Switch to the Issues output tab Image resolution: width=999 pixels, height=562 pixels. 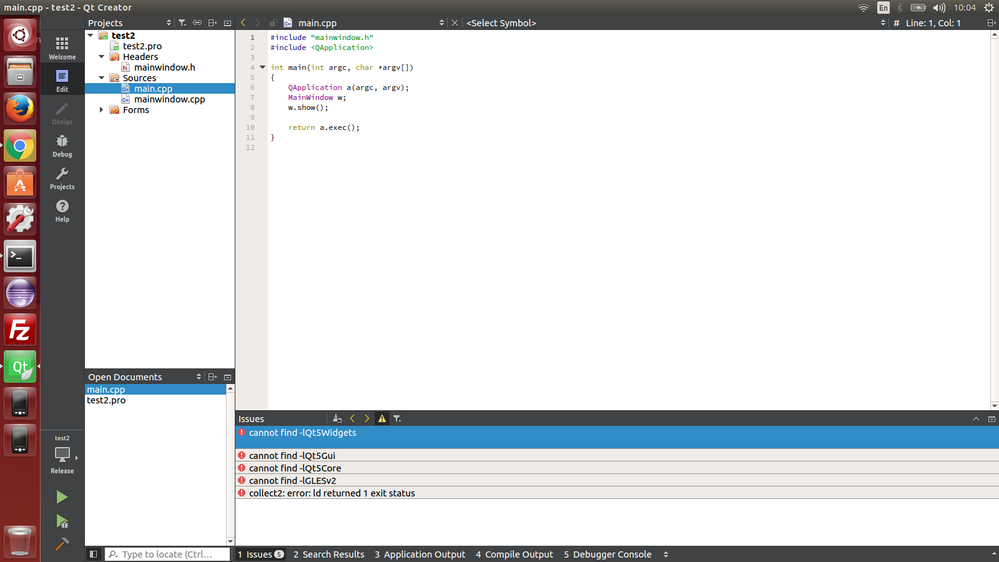[260, 554]
